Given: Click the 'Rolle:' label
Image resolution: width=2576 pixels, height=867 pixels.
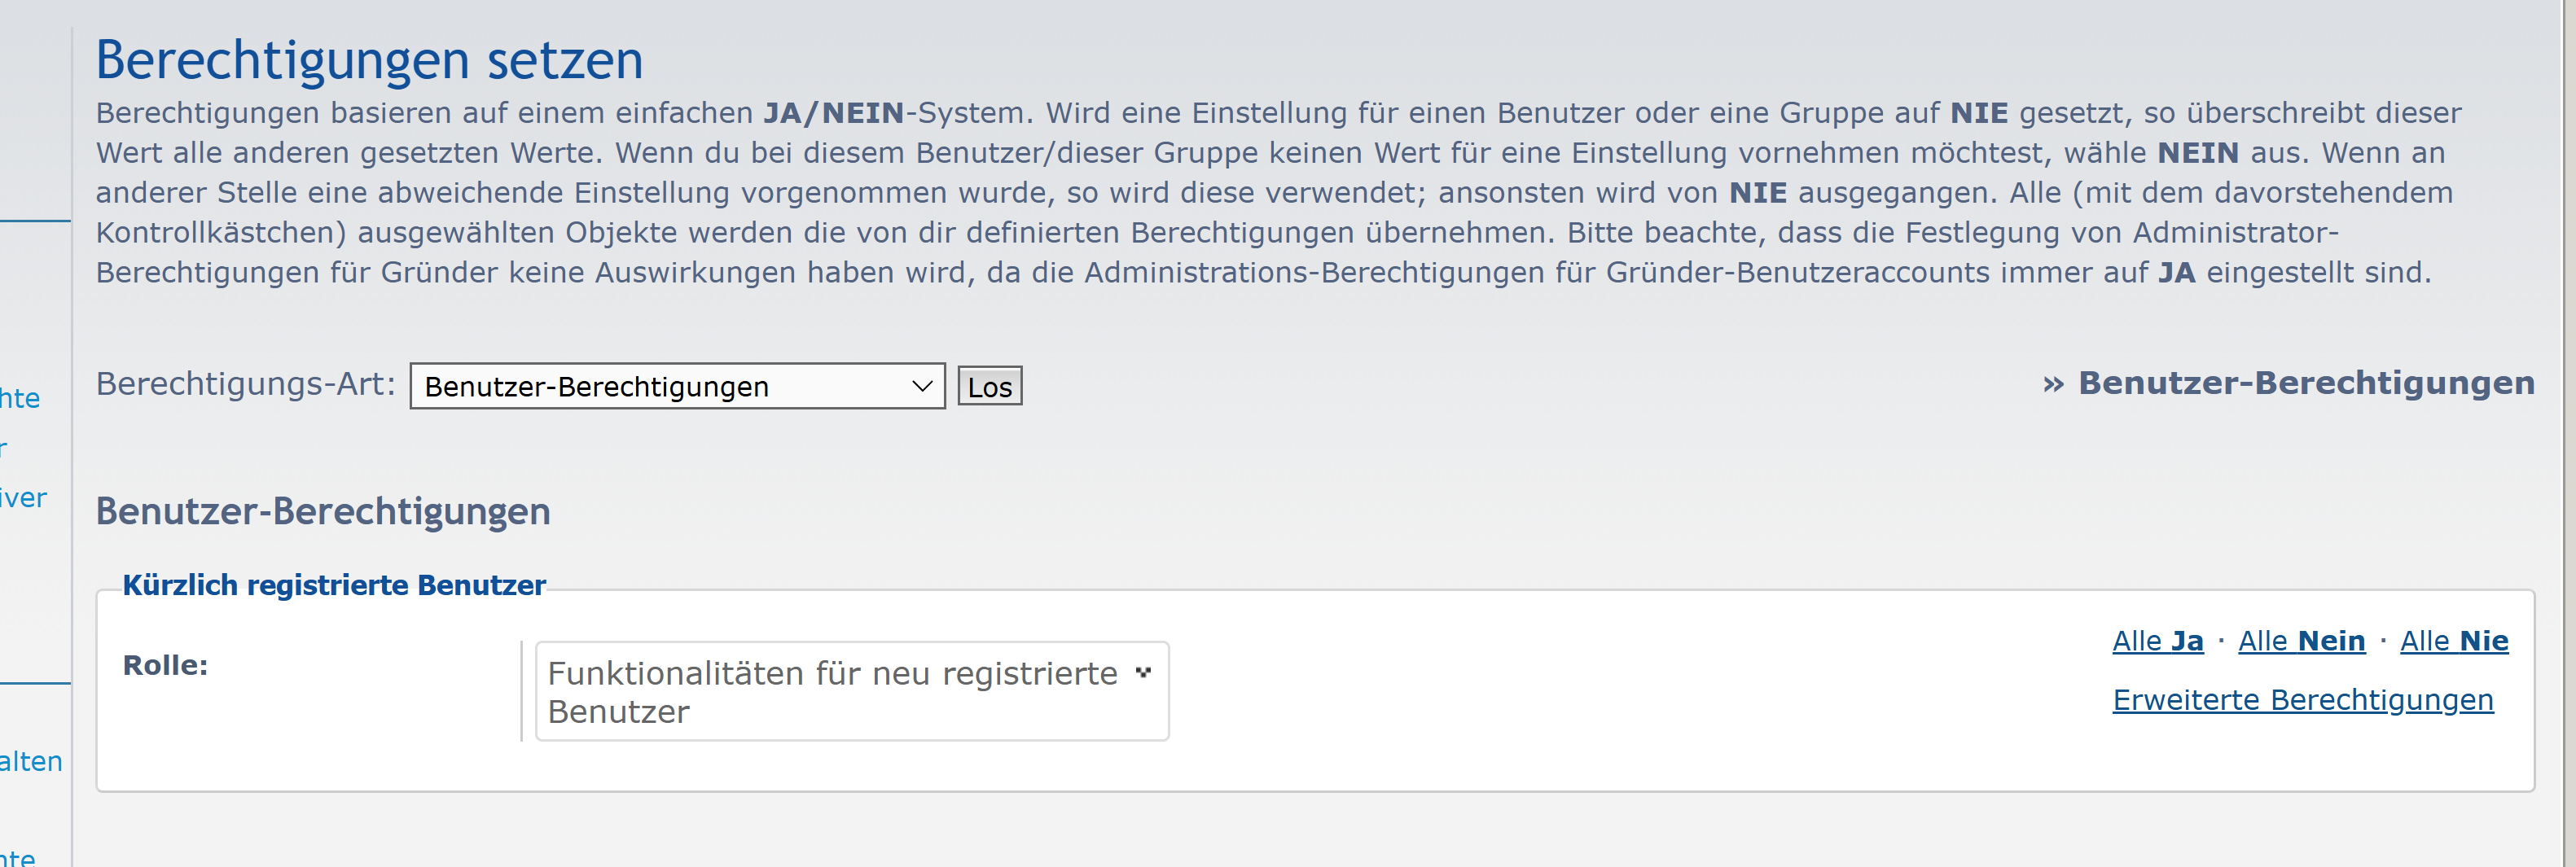Looking at the screenshot, I should tap(165, 665).
